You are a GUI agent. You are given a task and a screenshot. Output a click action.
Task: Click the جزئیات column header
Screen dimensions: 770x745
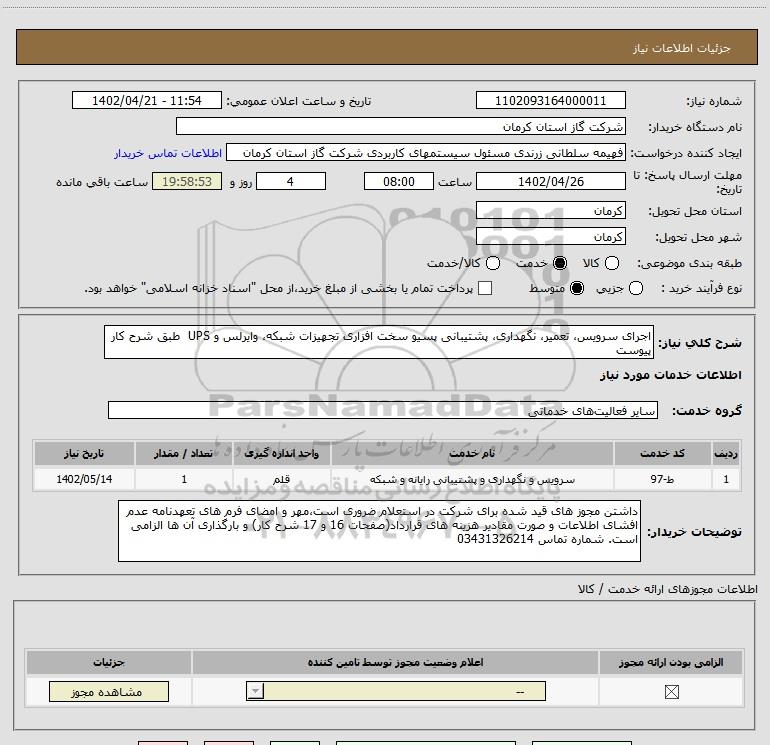(x=109, y=662)
